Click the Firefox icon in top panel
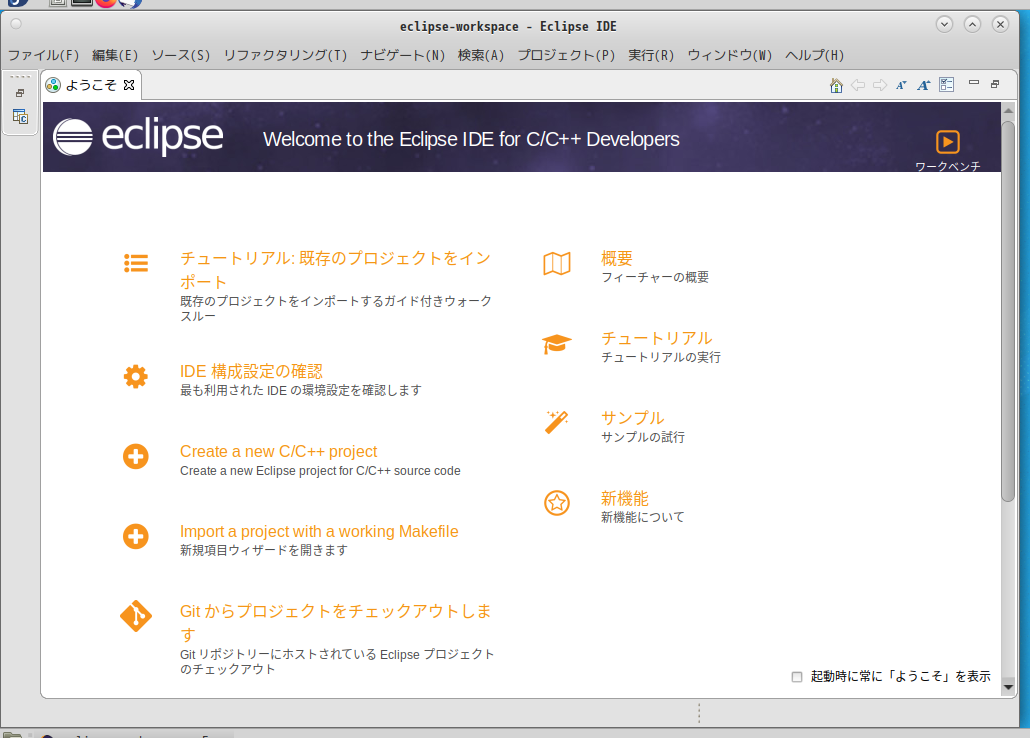This screenshot has height=738, width=1030. (x=106, y=3)
